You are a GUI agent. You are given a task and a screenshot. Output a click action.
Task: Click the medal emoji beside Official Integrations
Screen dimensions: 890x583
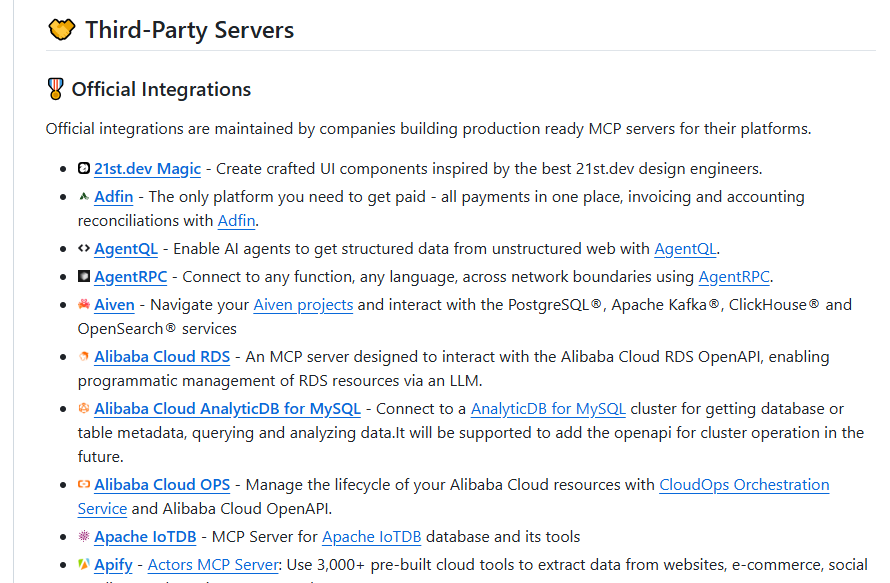point(56,89)
